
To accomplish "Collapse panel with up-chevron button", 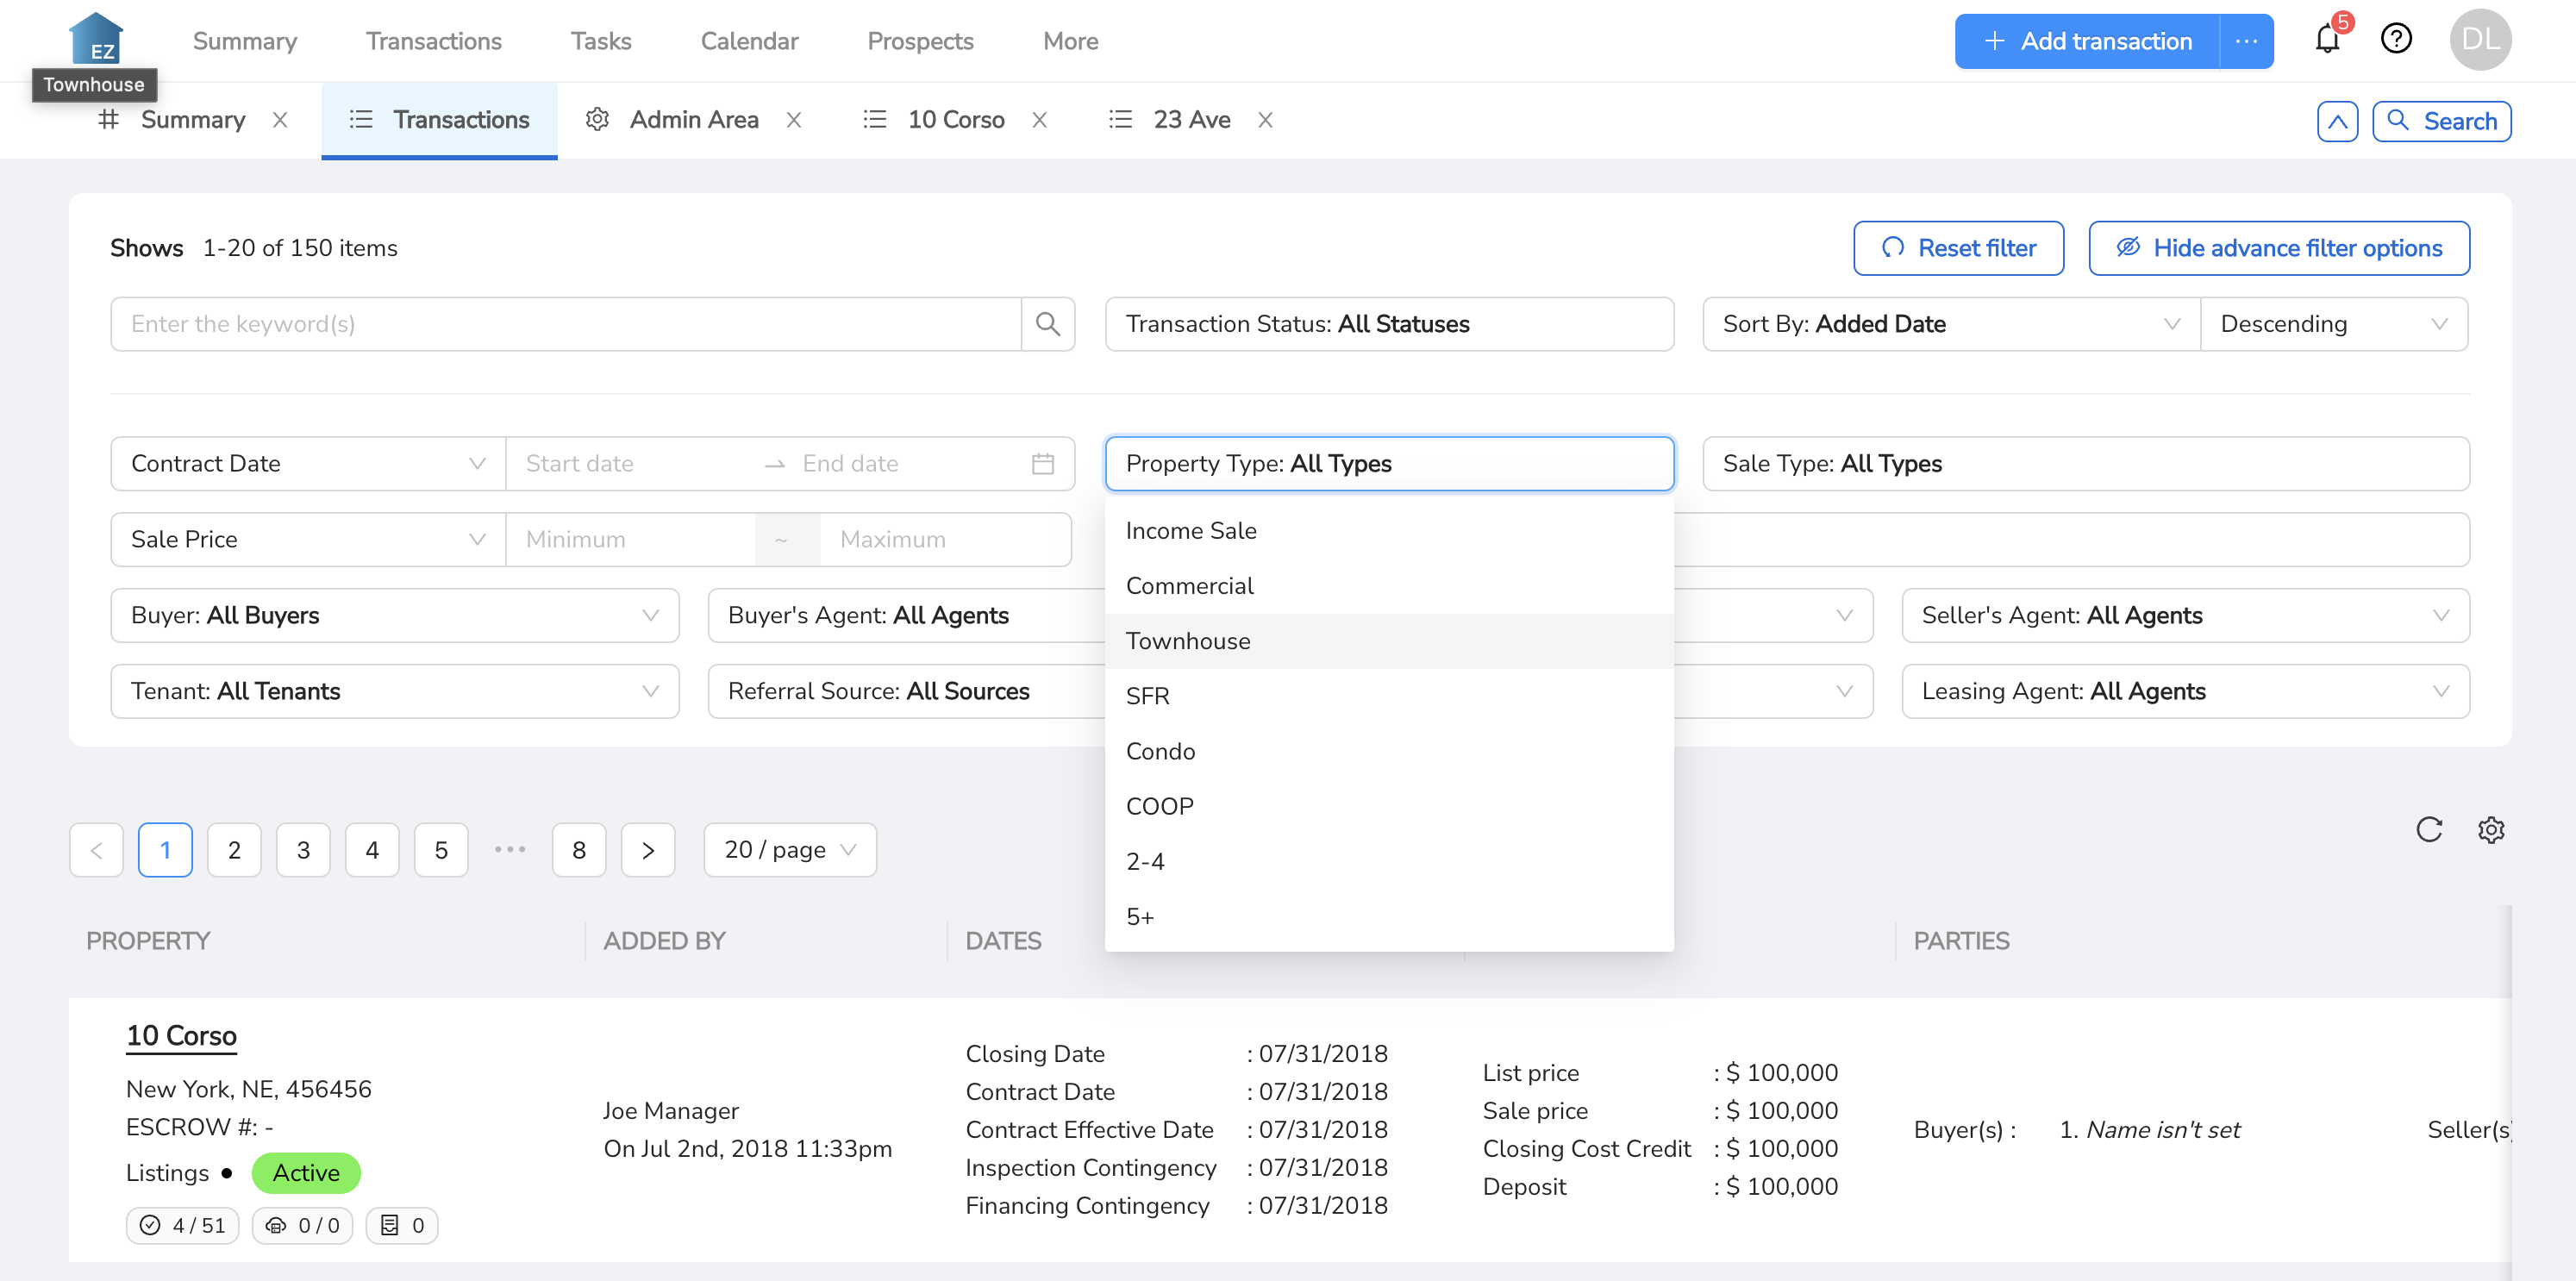I will [x=2337, y=121].
